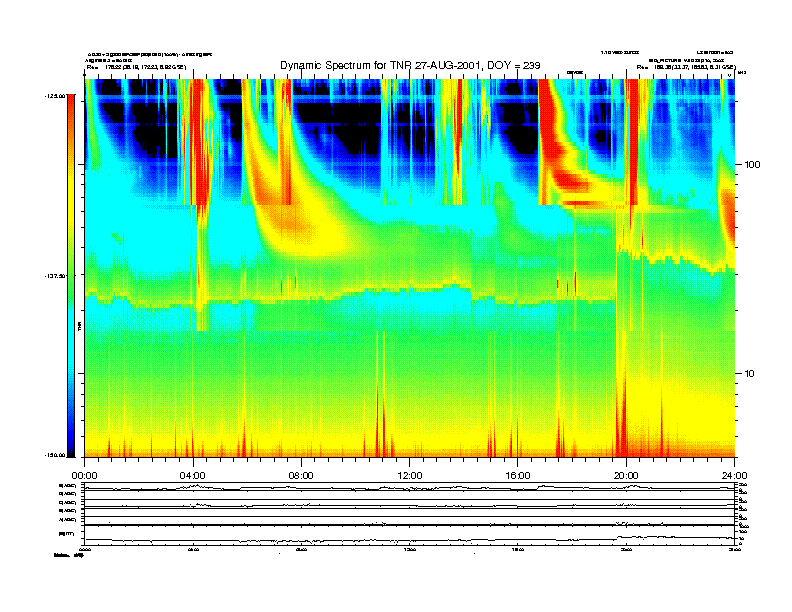
Task: Click the vertical rainbow color scale bar
Action: [x=71, y=276]
